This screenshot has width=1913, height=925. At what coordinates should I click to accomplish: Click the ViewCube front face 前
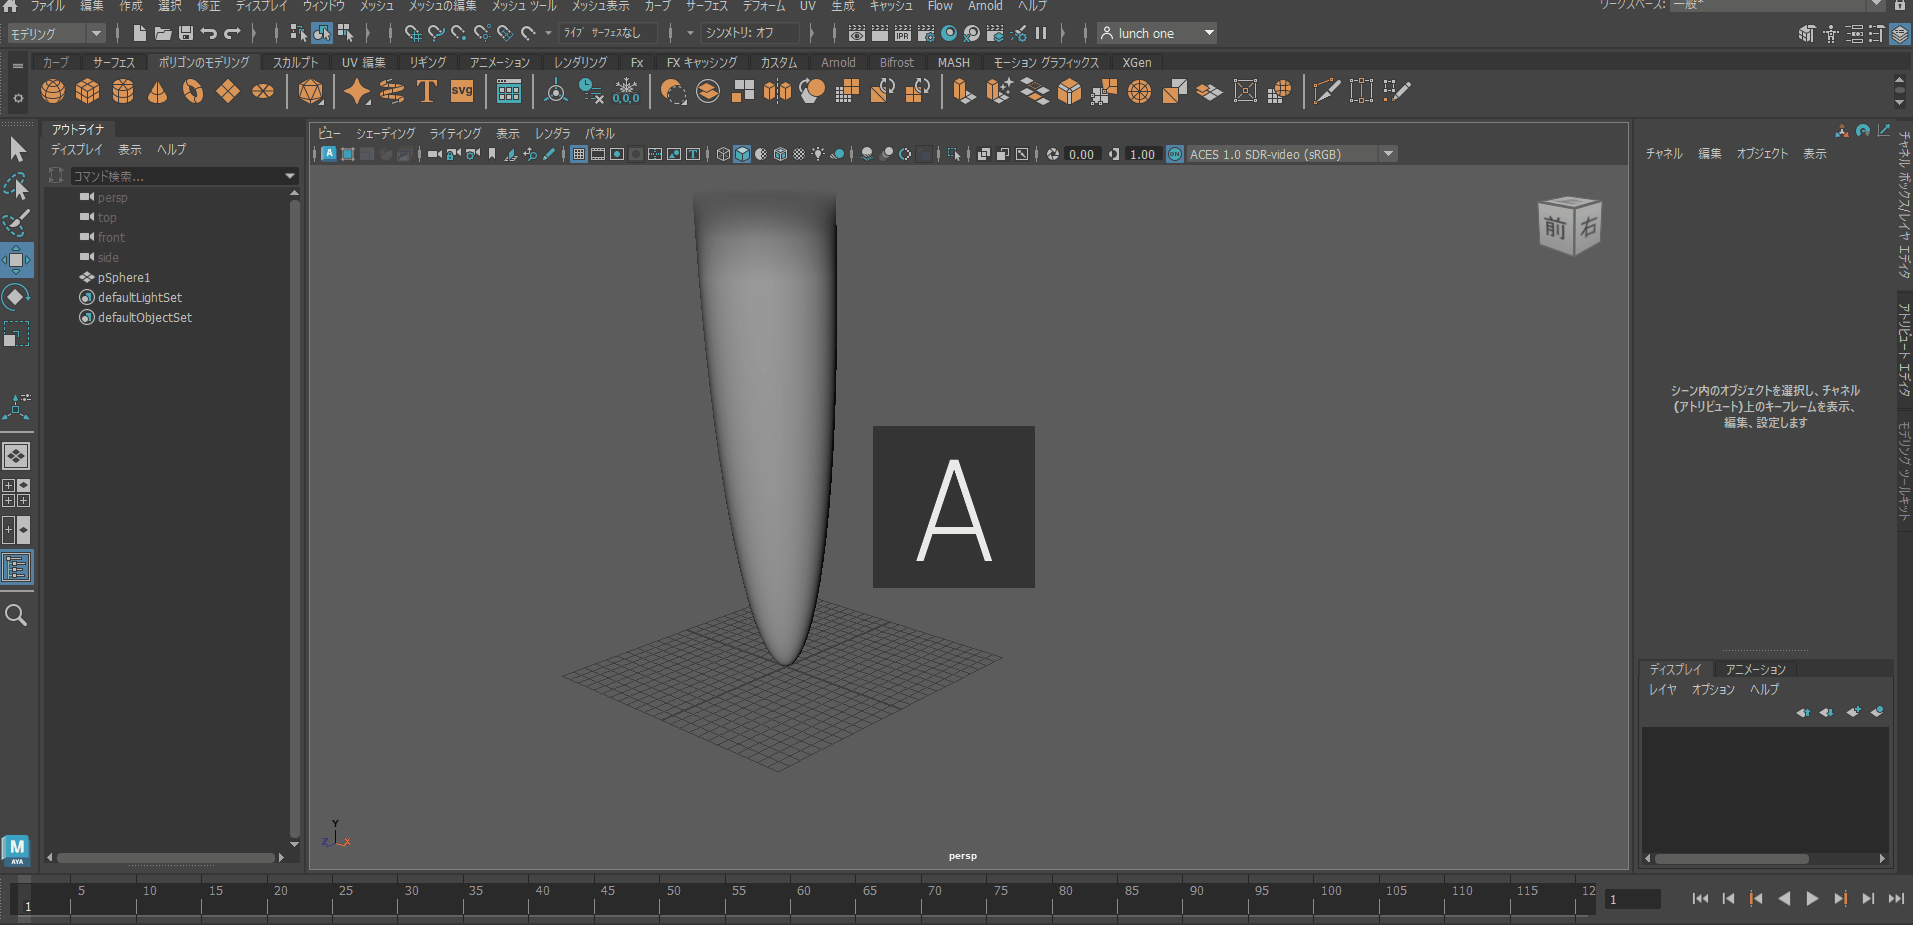[1556, 228]
